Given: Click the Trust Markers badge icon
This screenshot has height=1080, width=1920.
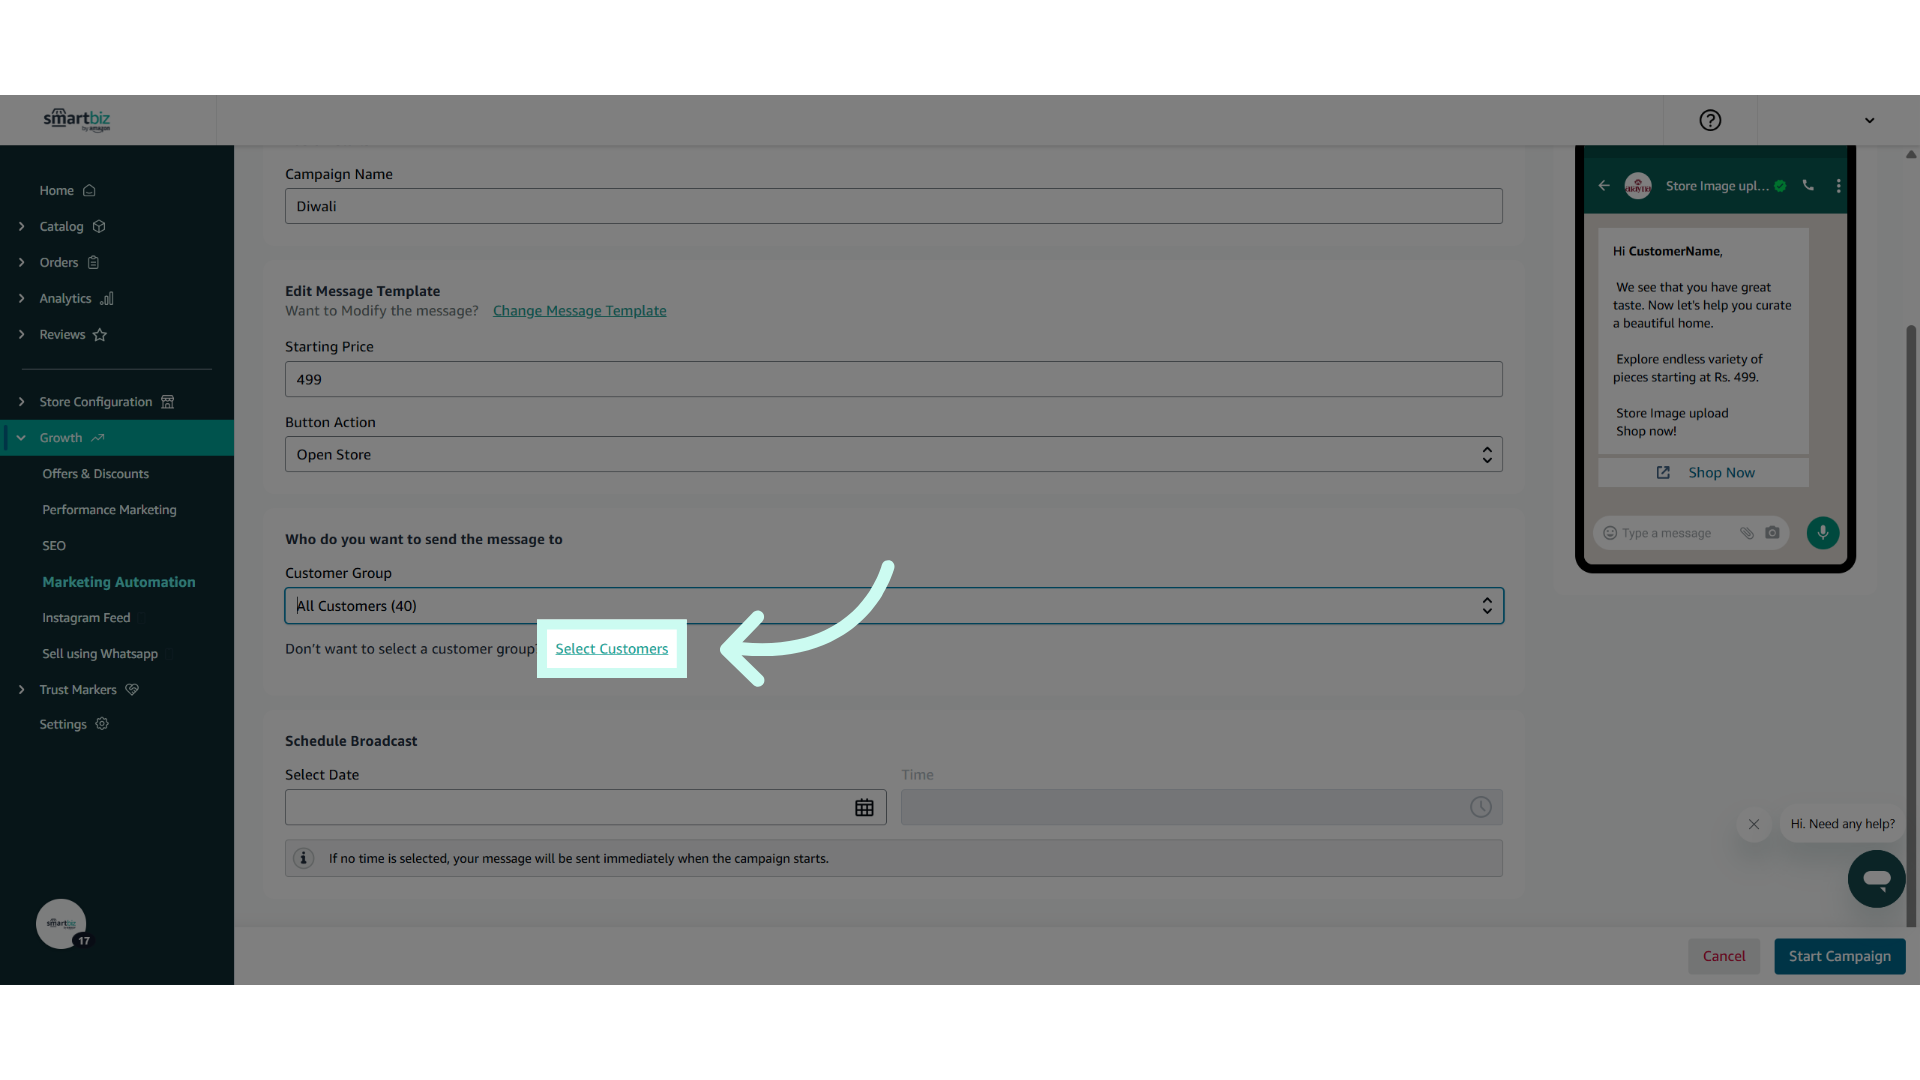Looking at the screenshot, I should [x=132, y=689].
